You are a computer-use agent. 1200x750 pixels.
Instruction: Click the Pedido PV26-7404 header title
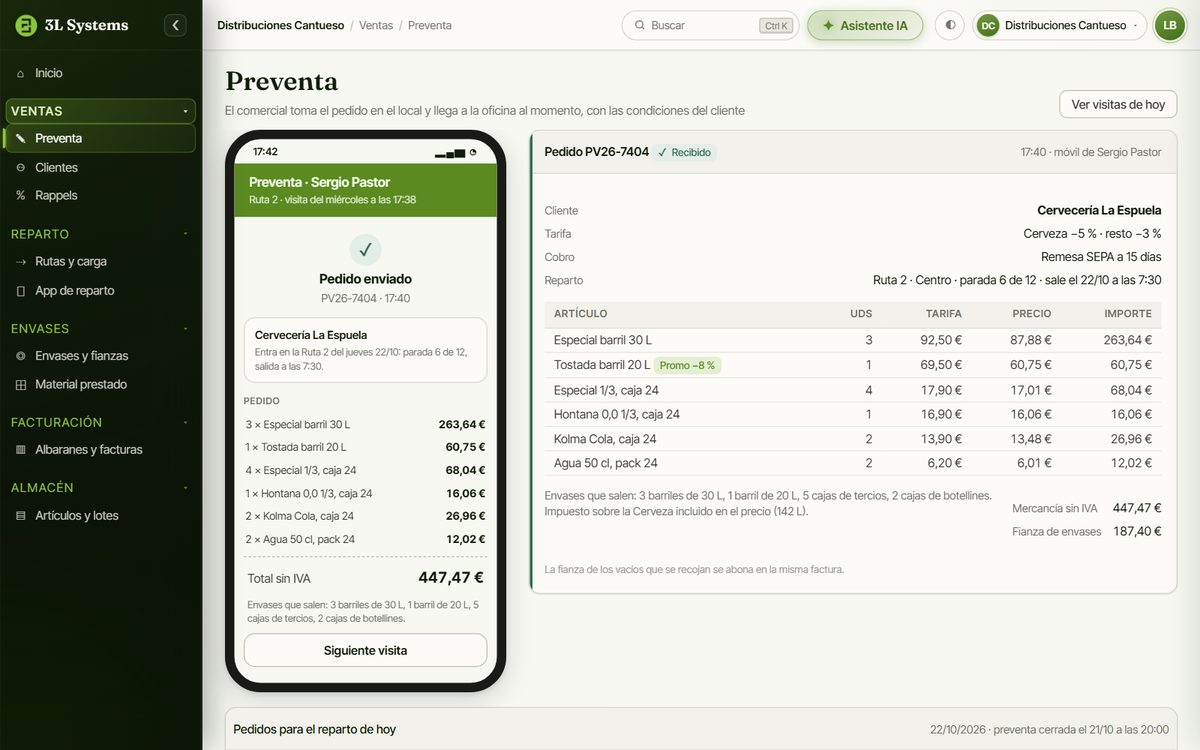[x=597, y=152]
